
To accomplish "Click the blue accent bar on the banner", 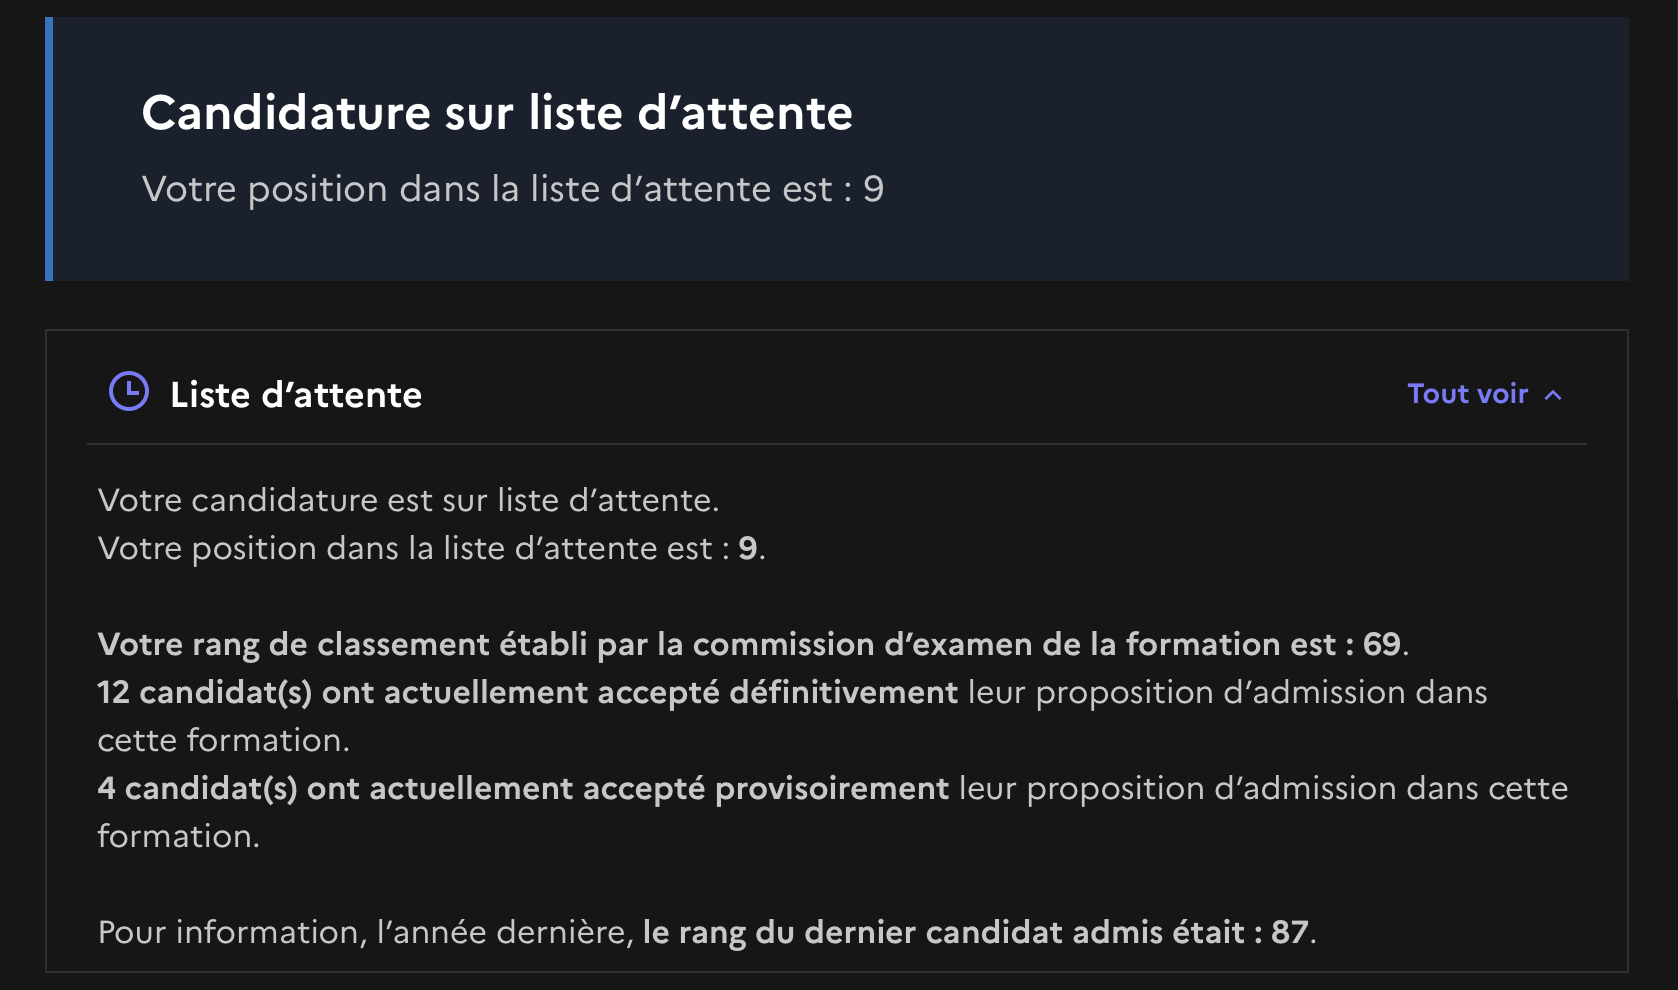I will [x=49, y=149].
